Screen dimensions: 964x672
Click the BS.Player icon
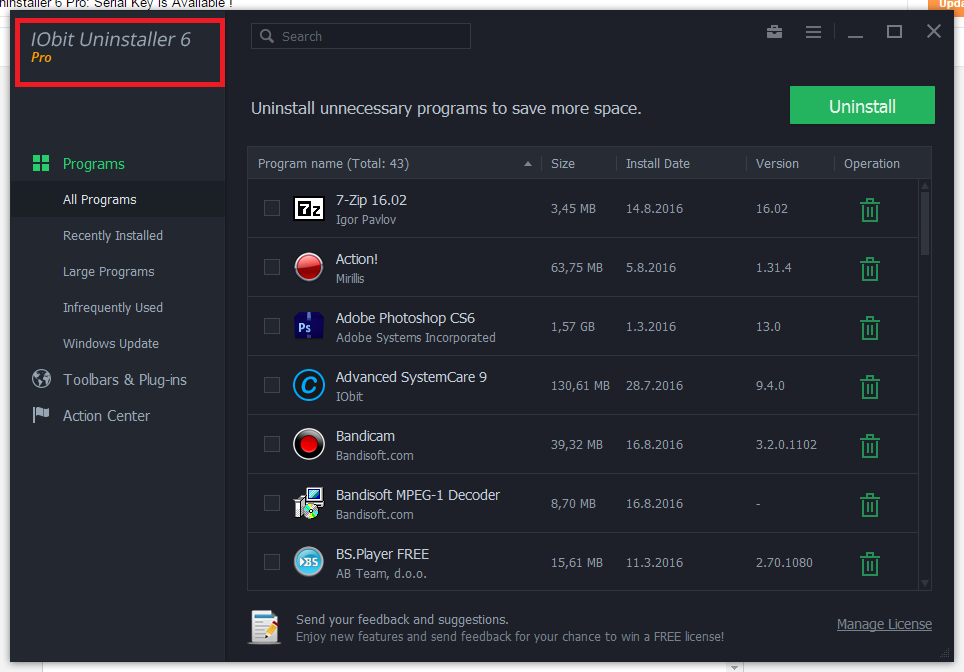coord(309,562)
